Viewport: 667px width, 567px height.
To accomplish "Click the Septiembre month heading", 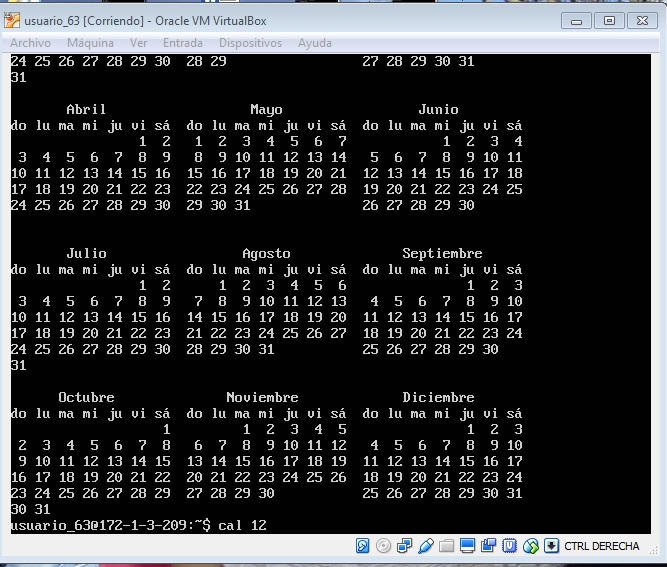I will pyautogui.click(x=442, y=254).
